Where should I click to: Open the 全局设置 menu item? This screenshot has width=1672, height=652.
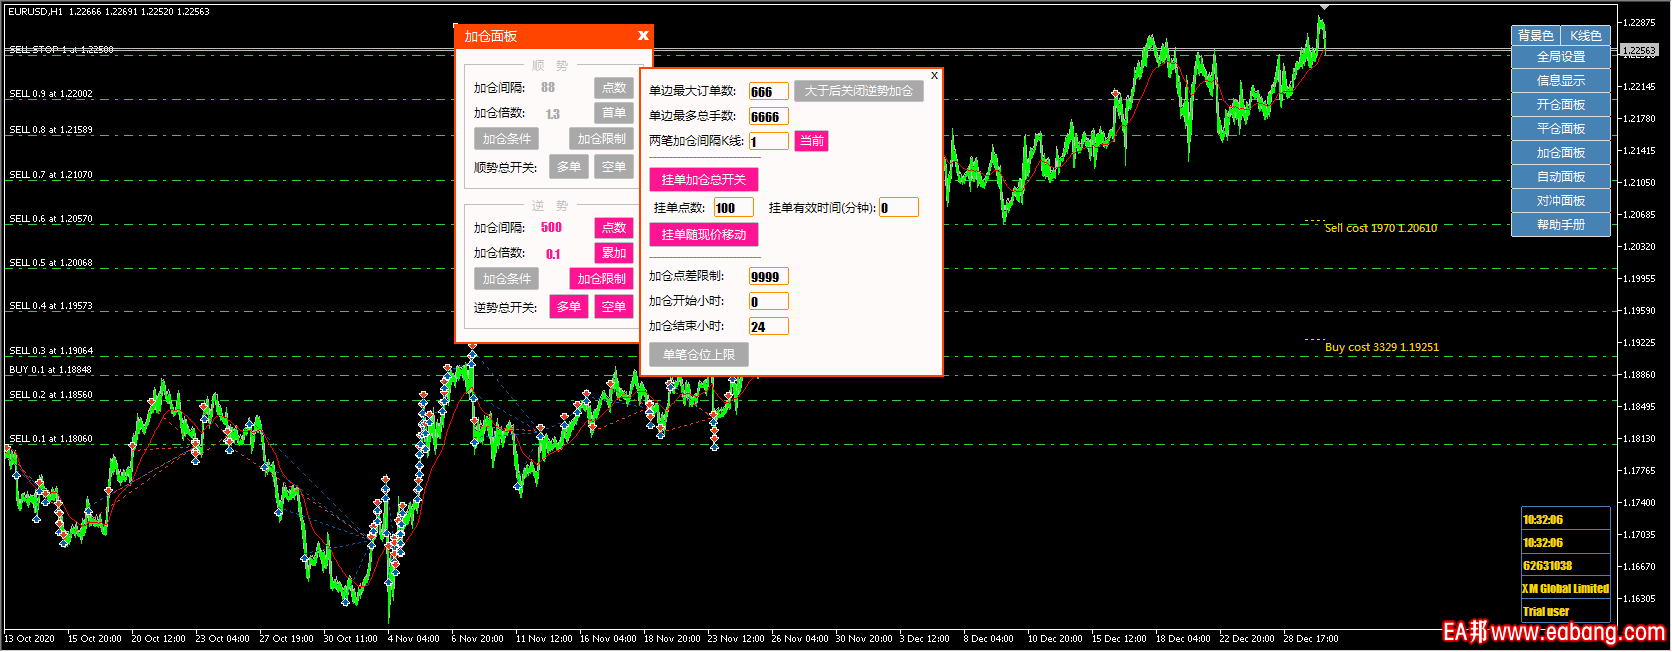click(1560, 57)
